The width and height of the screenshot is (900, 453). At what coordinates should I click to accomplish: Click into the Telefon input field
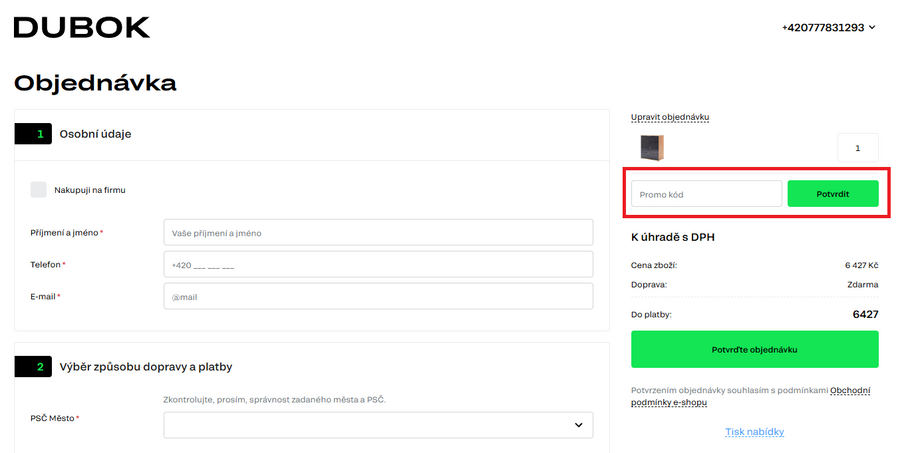(378, 265)
